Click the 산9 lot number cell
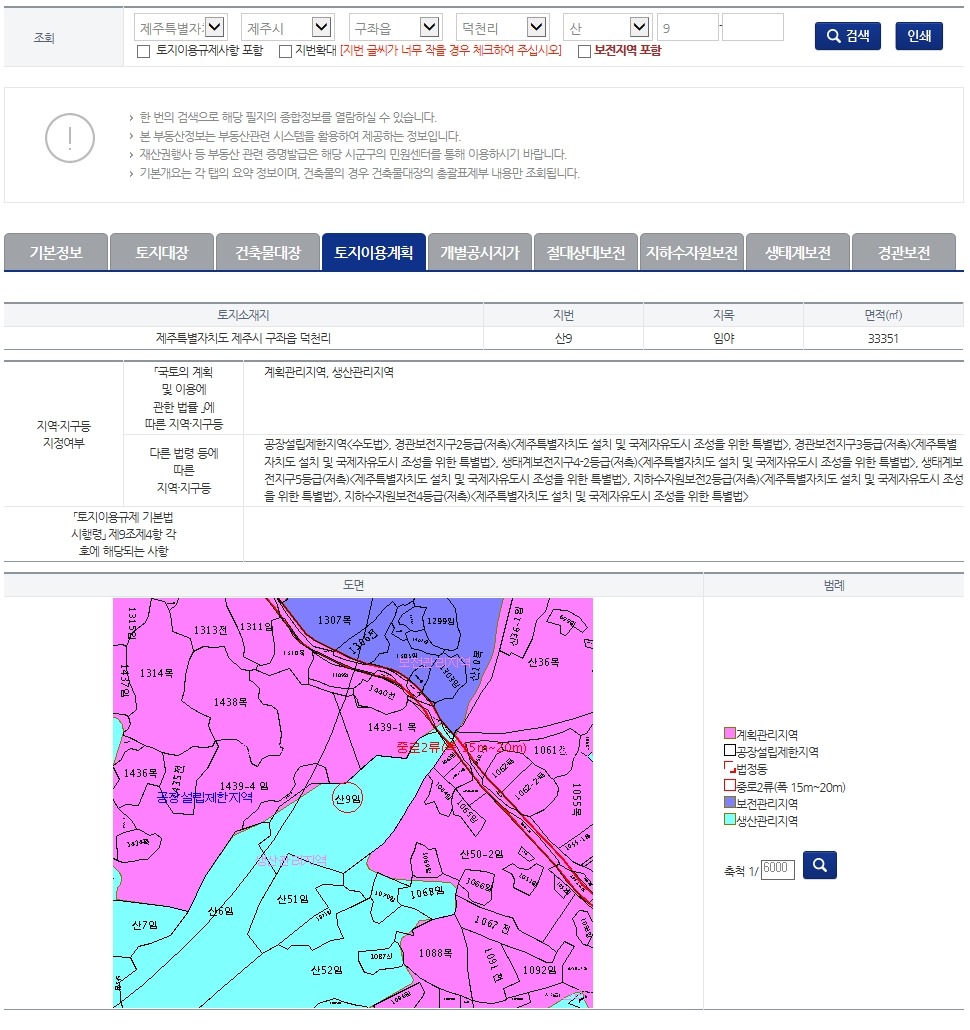The image size is (970, 1030). (x=563, y=338)
